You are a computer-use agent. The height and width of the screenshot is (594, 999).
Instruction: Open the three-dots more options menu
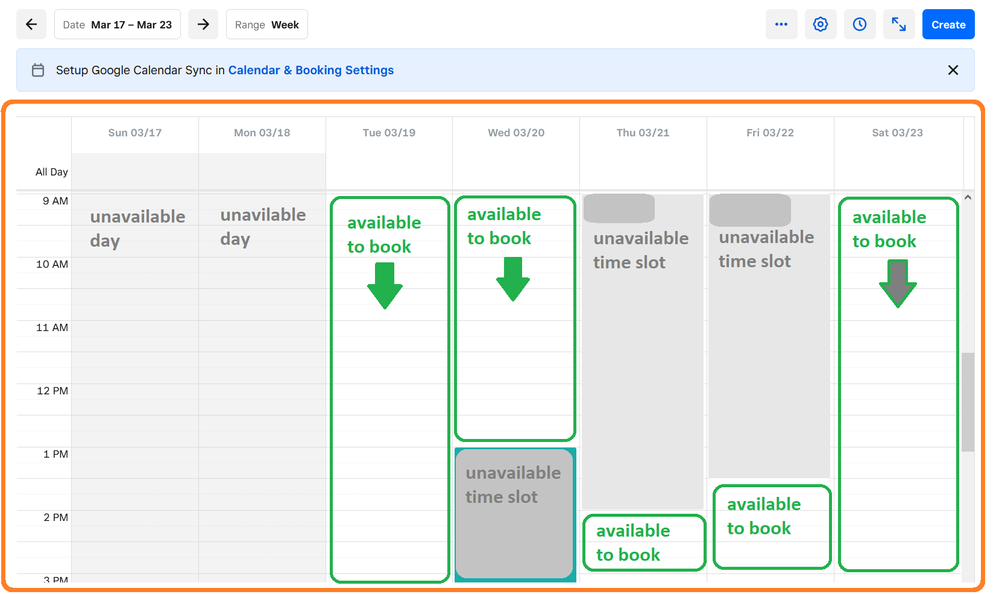point(781,25)
